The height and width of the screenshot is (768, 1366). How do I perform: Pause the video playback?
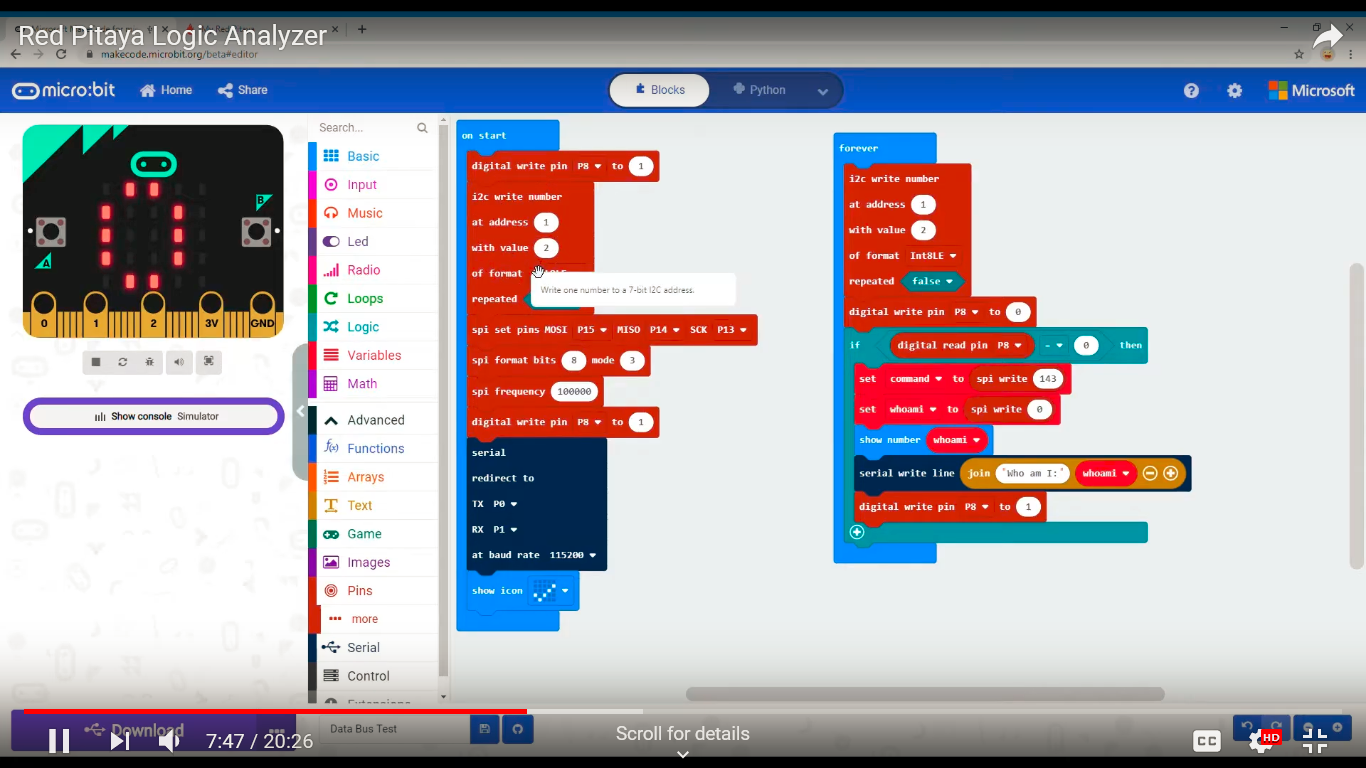point(59,741)
